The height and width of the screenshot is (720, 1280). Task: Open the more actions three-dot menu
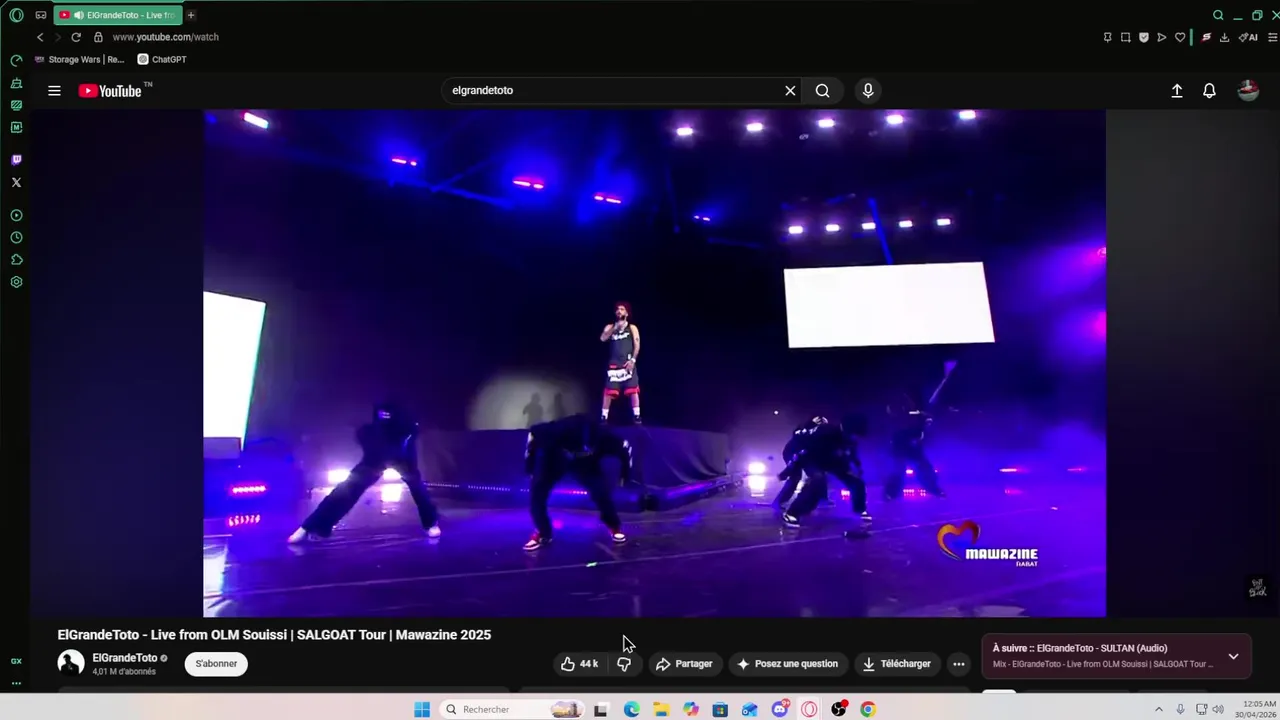(959, 664)
